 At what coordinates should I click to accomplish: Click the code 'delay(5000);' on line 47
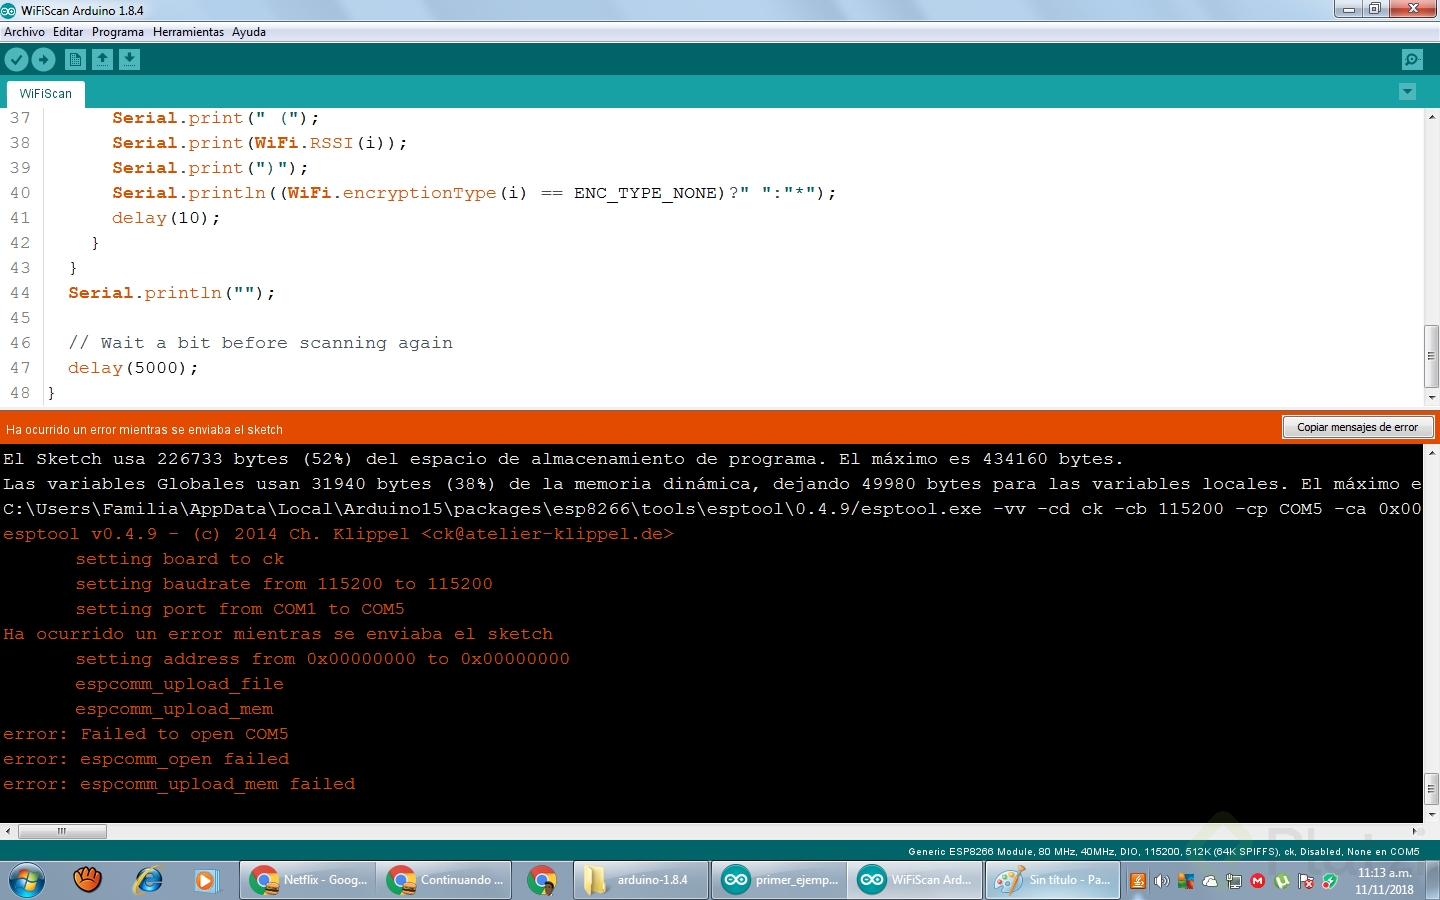[x=133, y=368]
